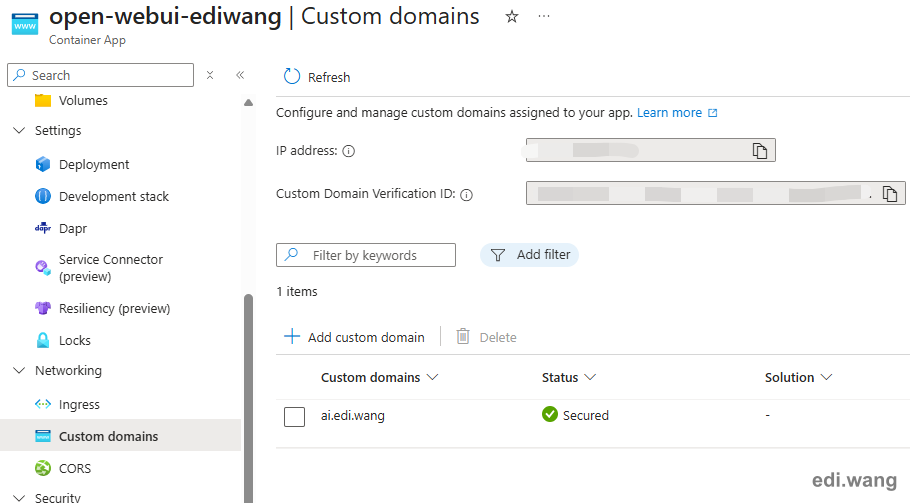Copy the IP address to clipboard
Image resolution: width=910 pixels, height=503 pixels.
(760, 150)
